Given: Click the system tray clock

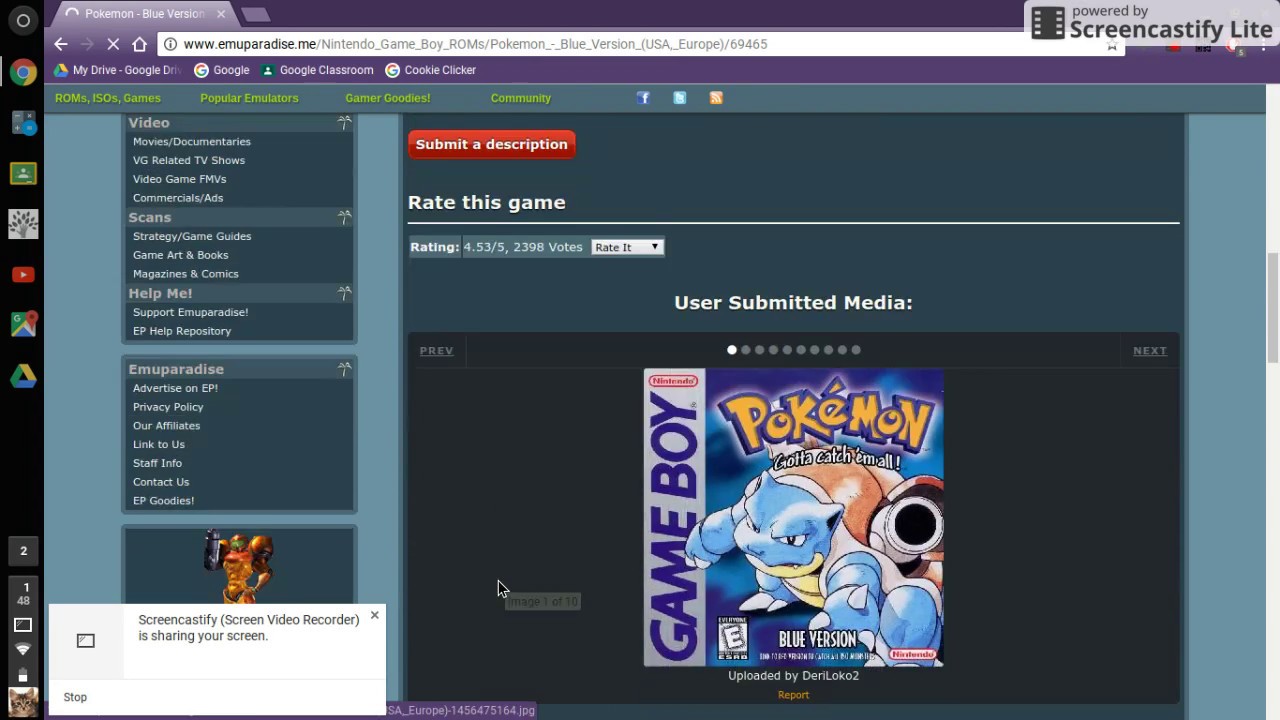Looking at the screenshot, I should [x=25, y=594].
